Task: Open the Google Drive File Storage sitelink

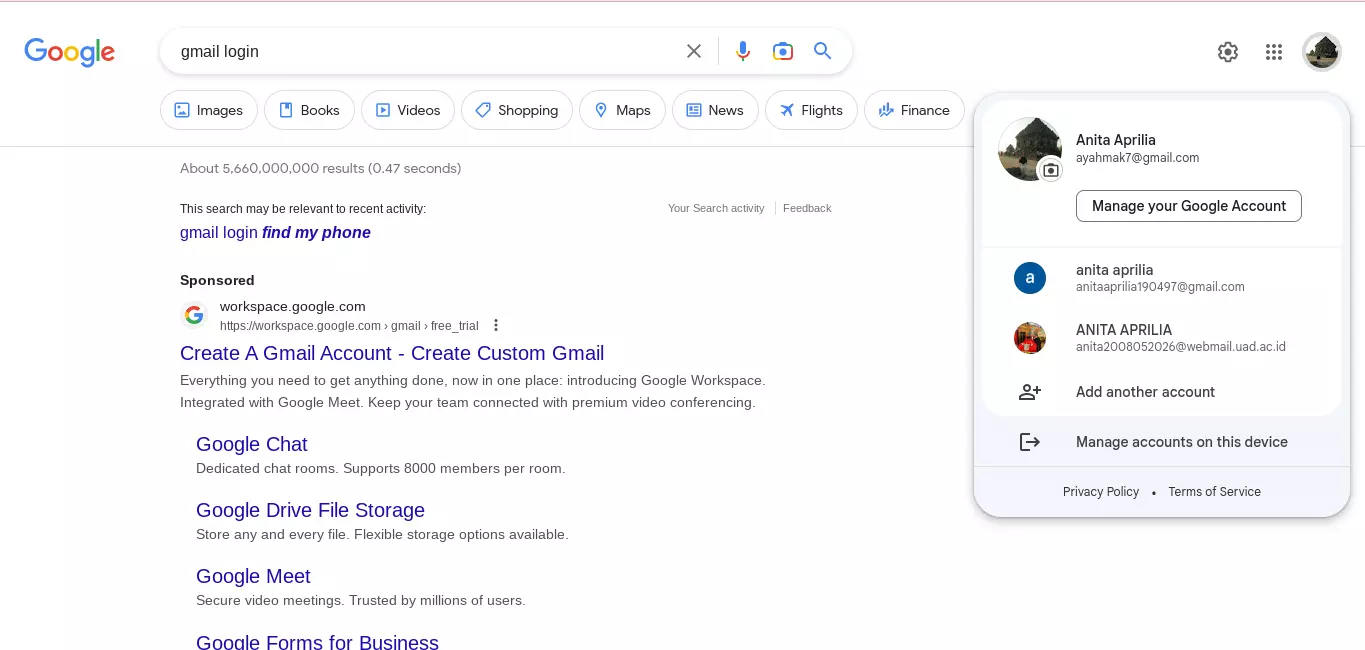Action: click(310, 510)
